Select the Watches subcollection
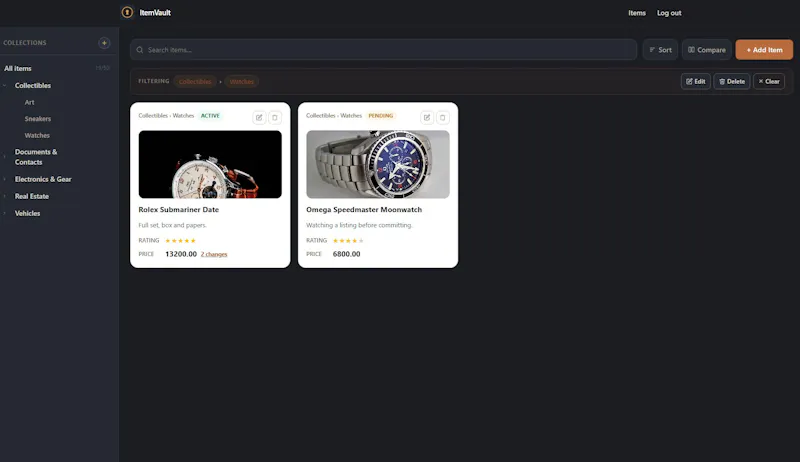 point(37,136)
